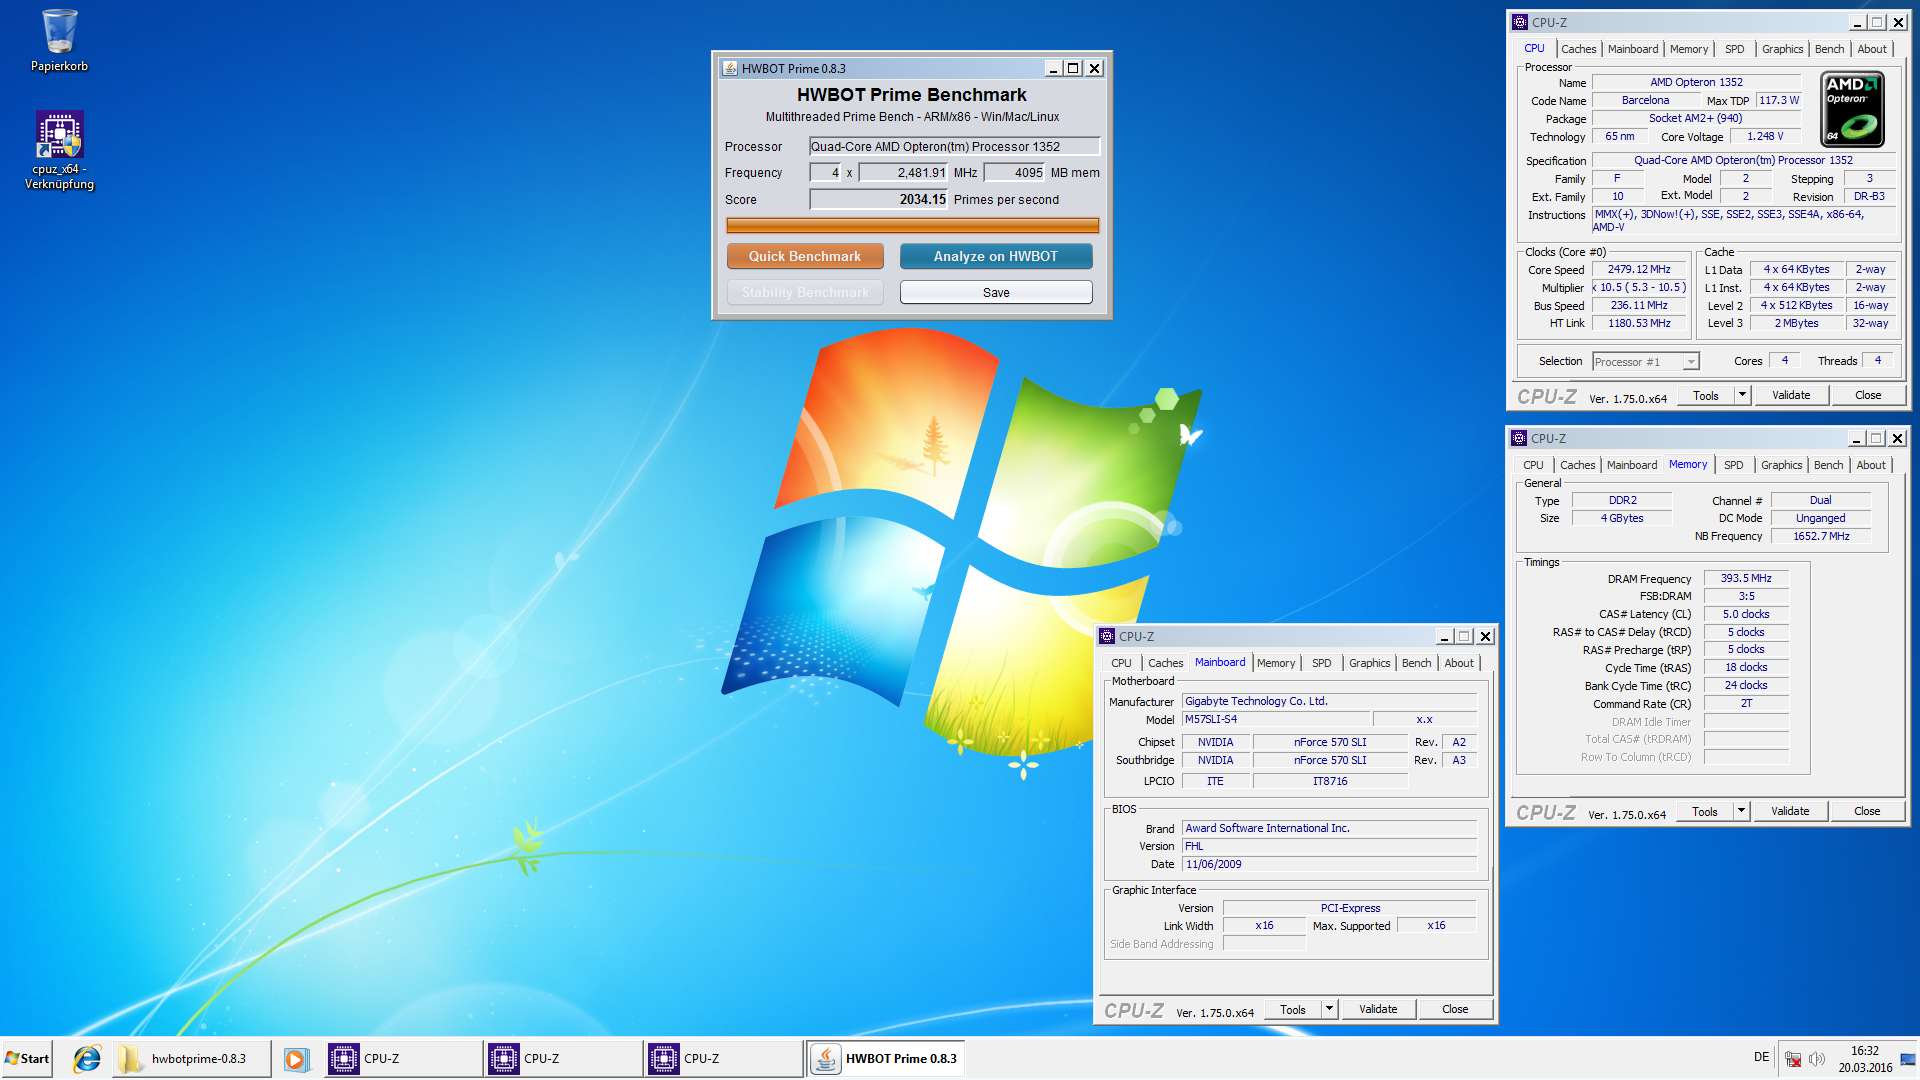The height and width of the screenshot is (1080, 1920).
Task: Click the motherboard Model field M57SLI-S4
Action: pos(1276,719)
